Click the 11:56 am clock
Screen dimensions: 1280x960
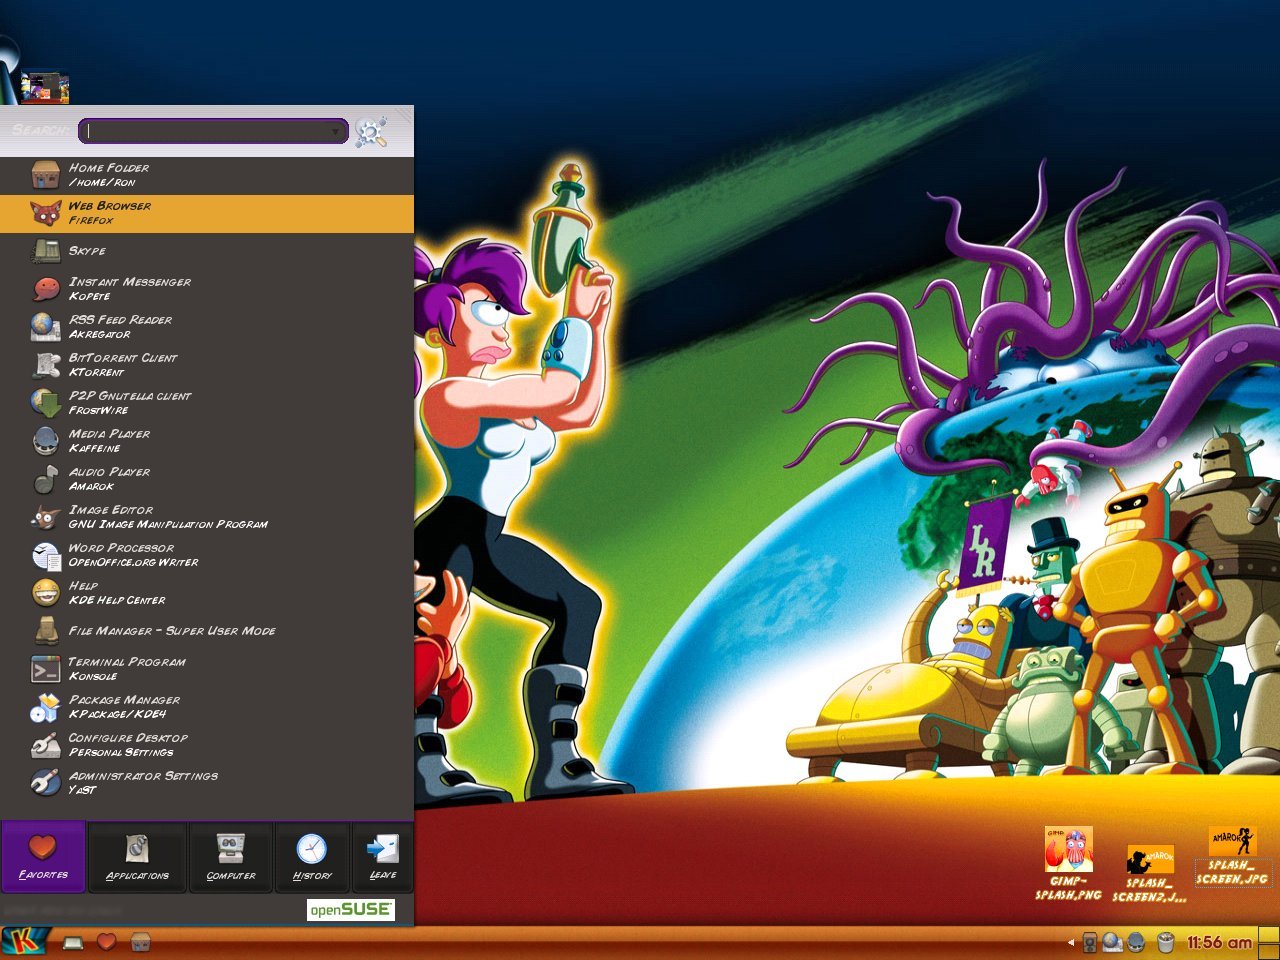[1219, 942]
